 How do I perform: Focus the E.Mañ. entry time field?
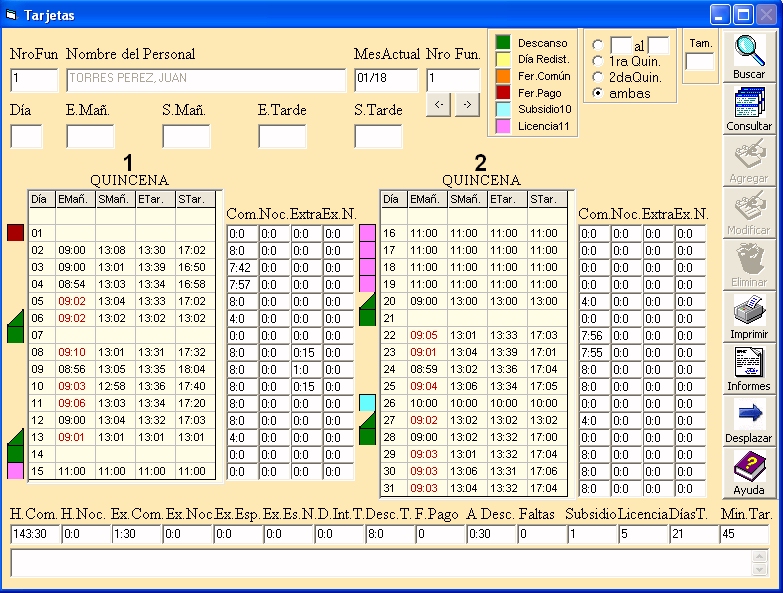90,136
